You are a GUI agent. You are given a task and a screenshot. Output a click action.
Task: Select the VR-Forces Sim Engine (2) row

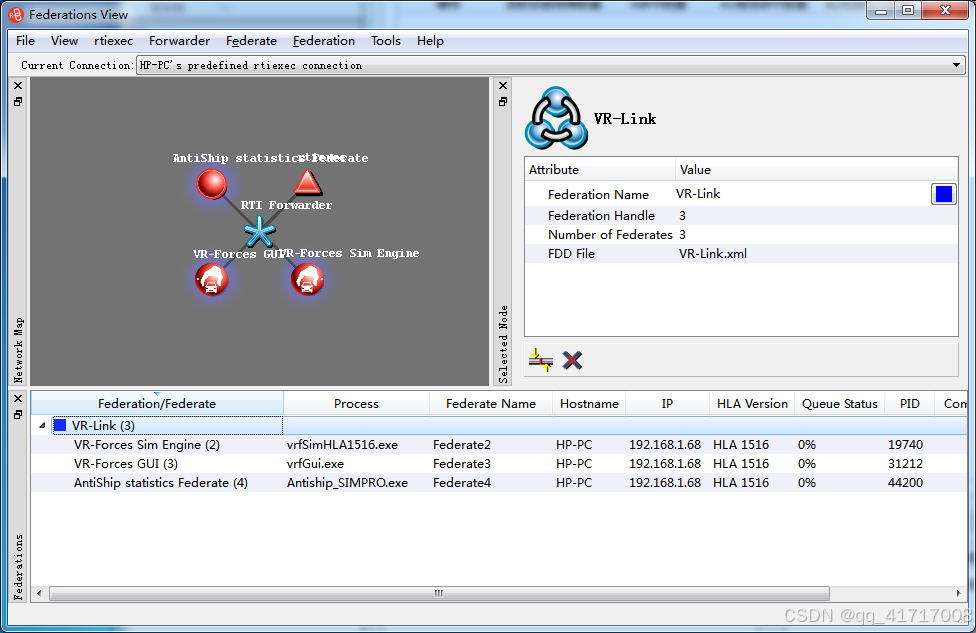click(500, 444)
